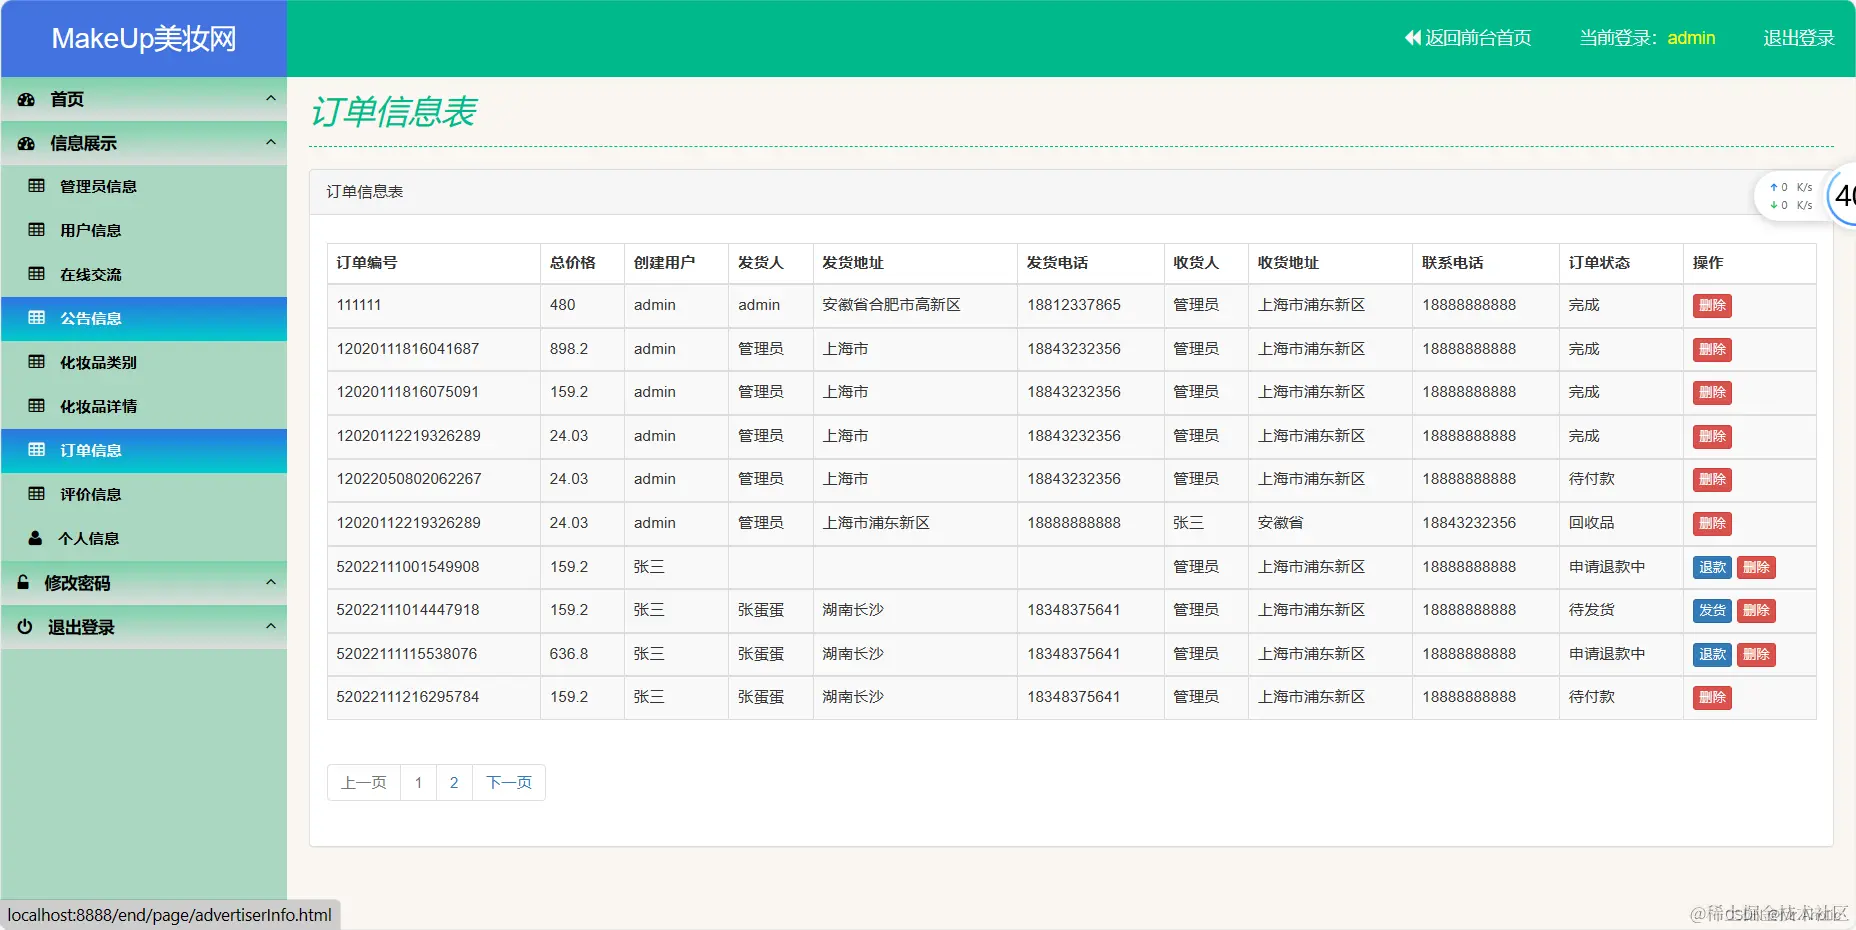The height and width of the screenshot is (930, 1856).
Task: Delete order 52022111001549908
Action: click(1756, 567)
